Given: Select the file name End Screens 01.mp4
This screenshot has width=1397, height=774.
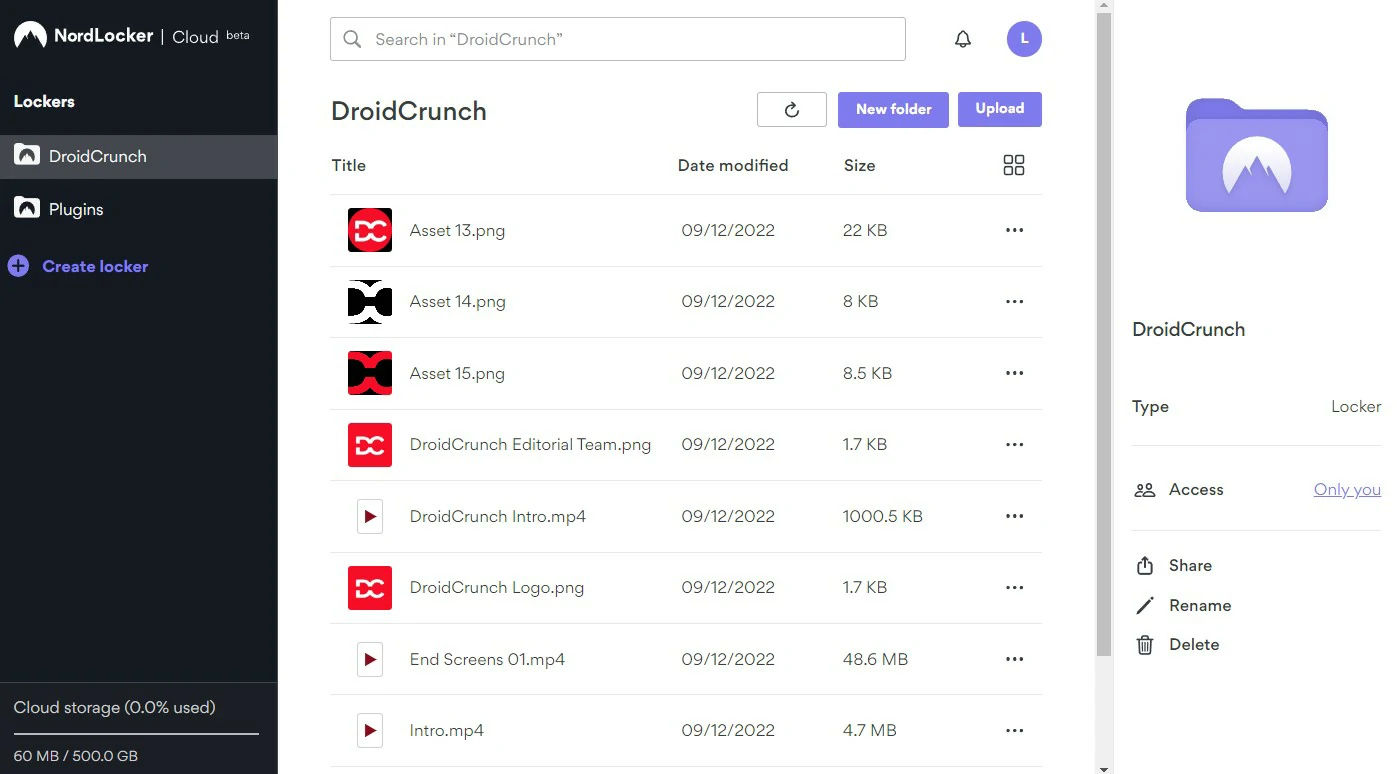Looking at the screenshot, I should [x=487, y=659].
